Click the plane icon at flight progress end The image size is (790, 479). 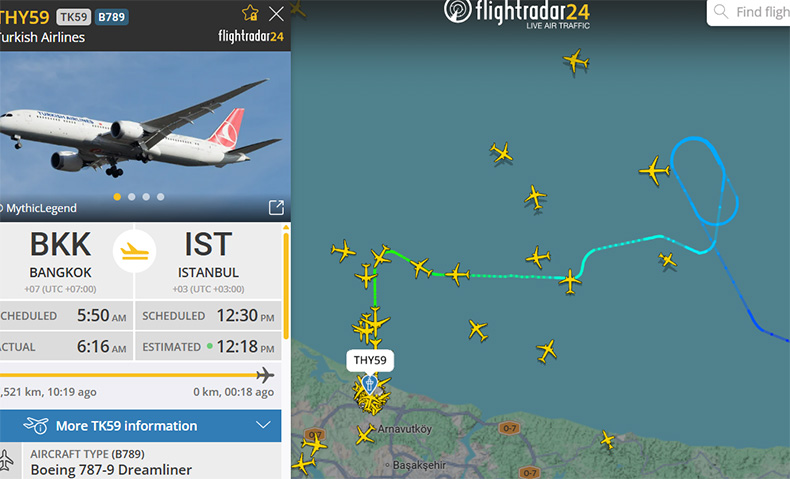pyautogui.click(x=265, y=375)
